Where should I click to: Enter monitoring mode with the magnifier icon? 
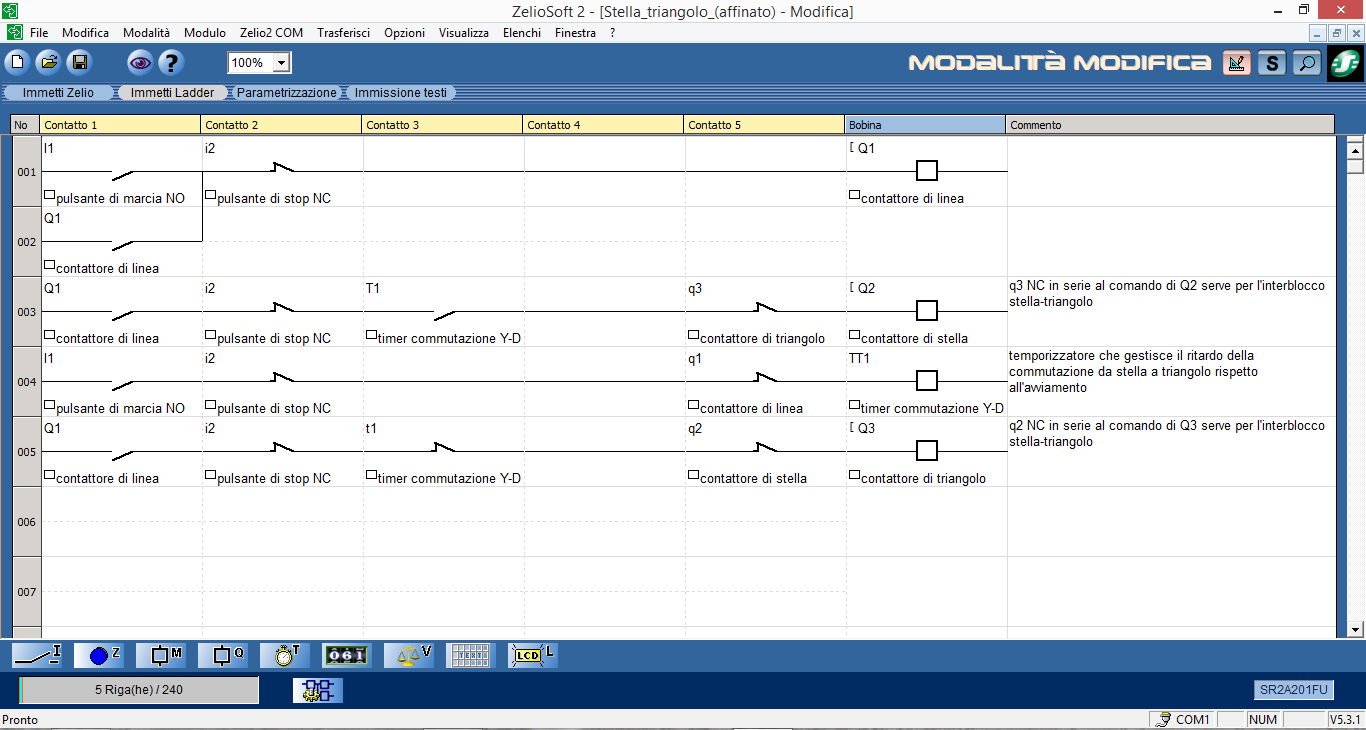pyautogui.click(x=1306, y=63)
